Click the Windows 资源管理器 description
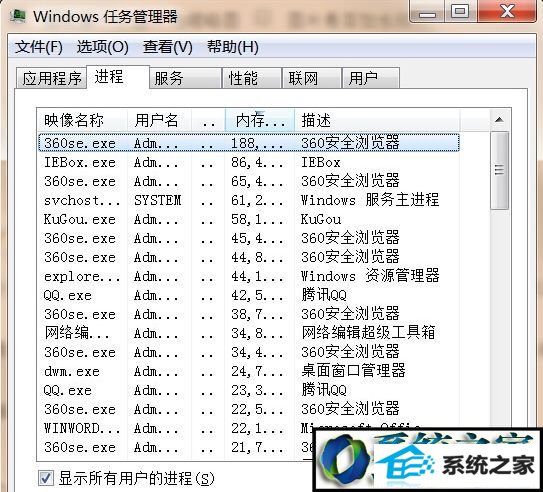543x492 pixels. (x=370, y=276)
